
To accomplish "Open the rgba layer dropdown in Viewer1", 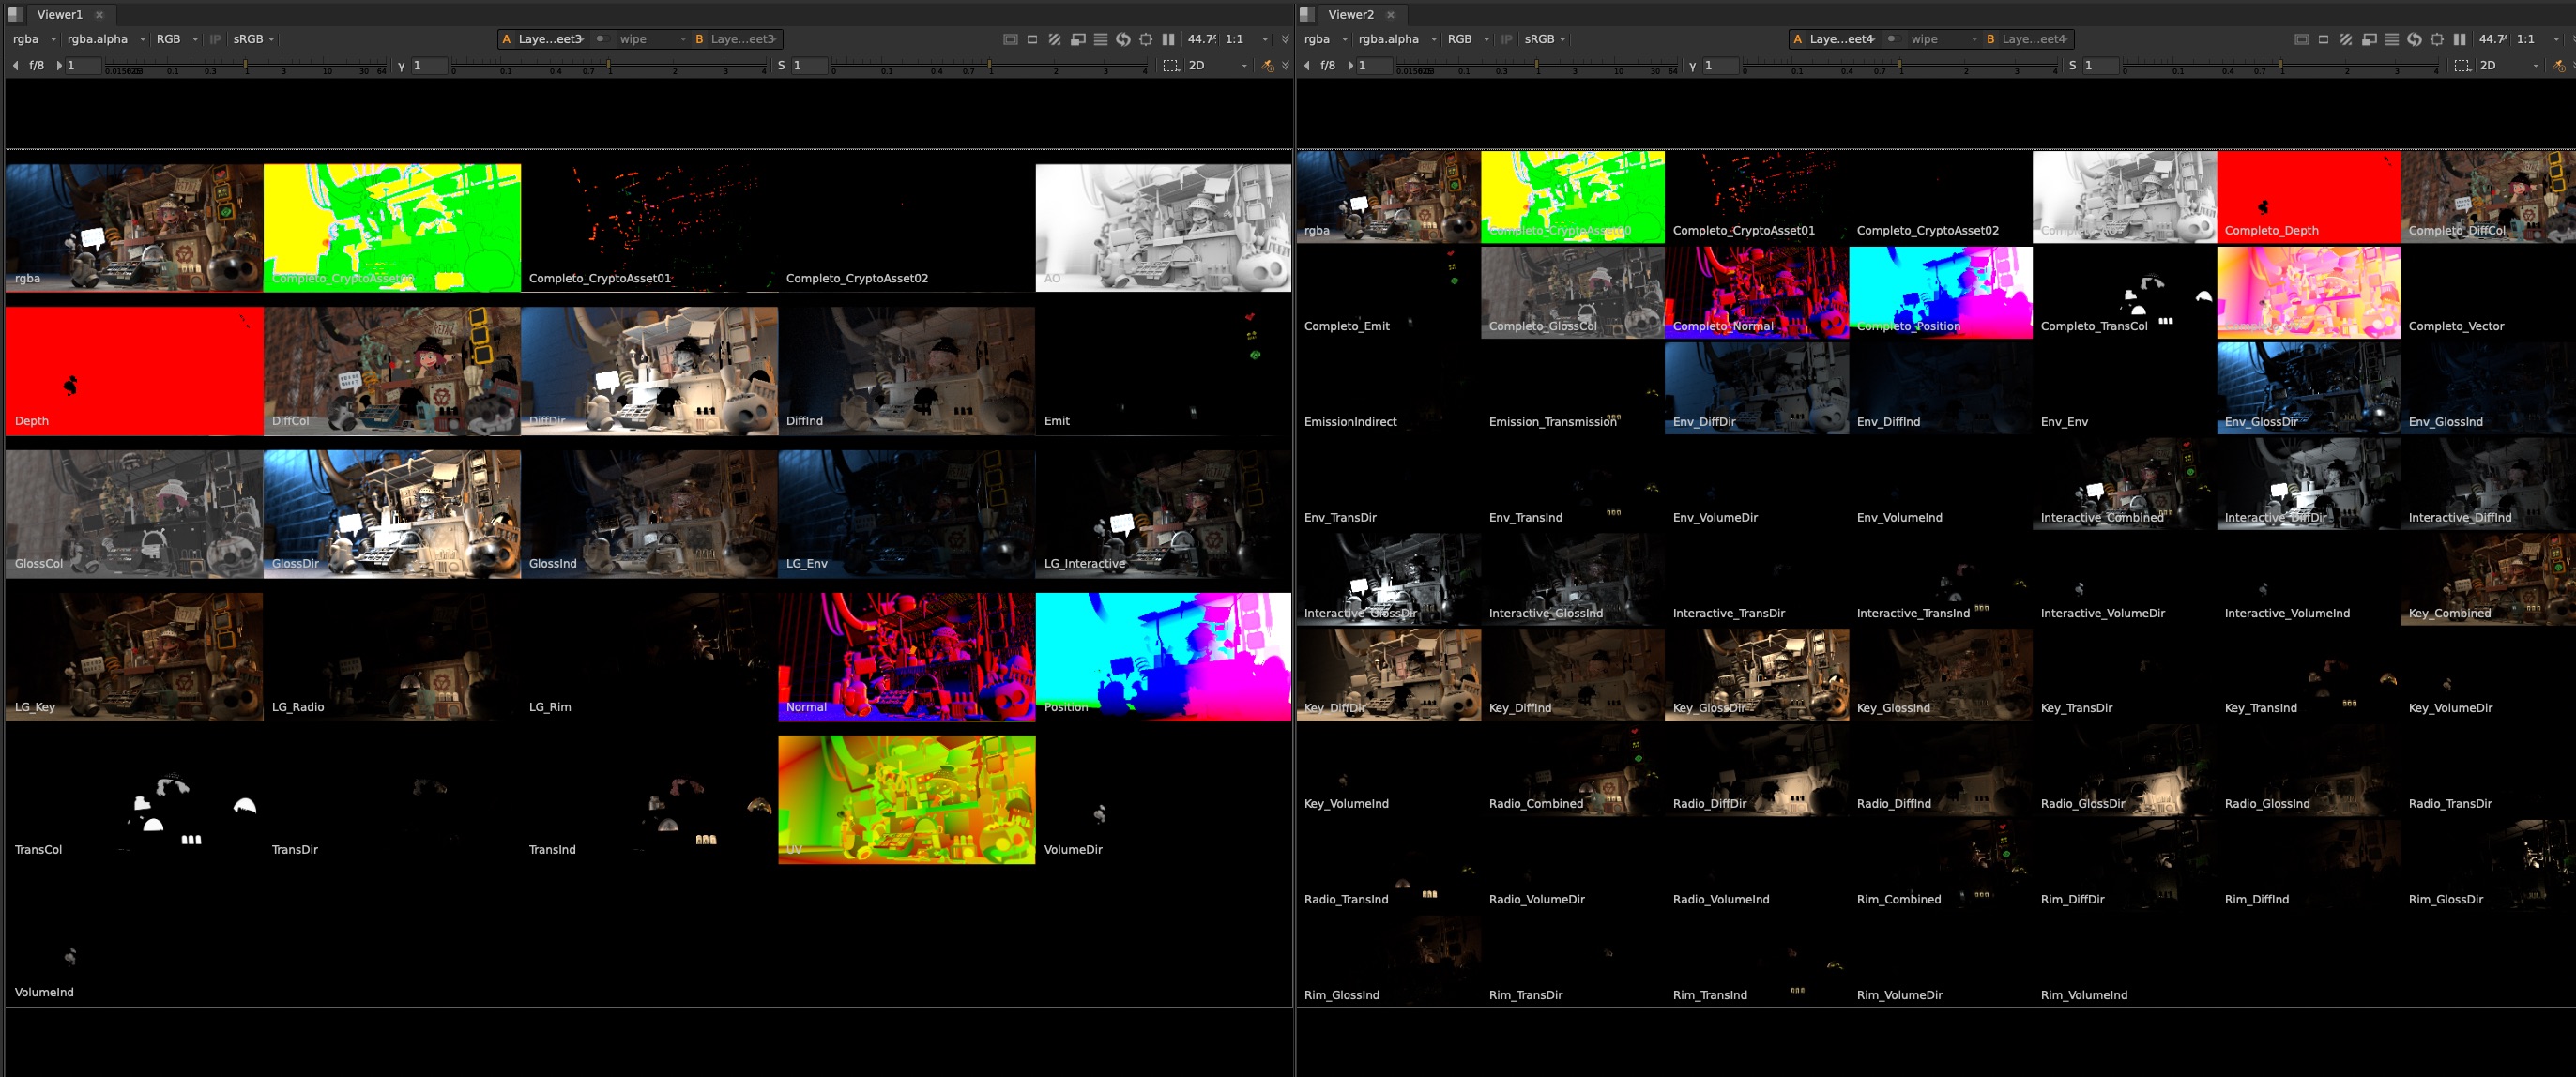I will [34, 39].
